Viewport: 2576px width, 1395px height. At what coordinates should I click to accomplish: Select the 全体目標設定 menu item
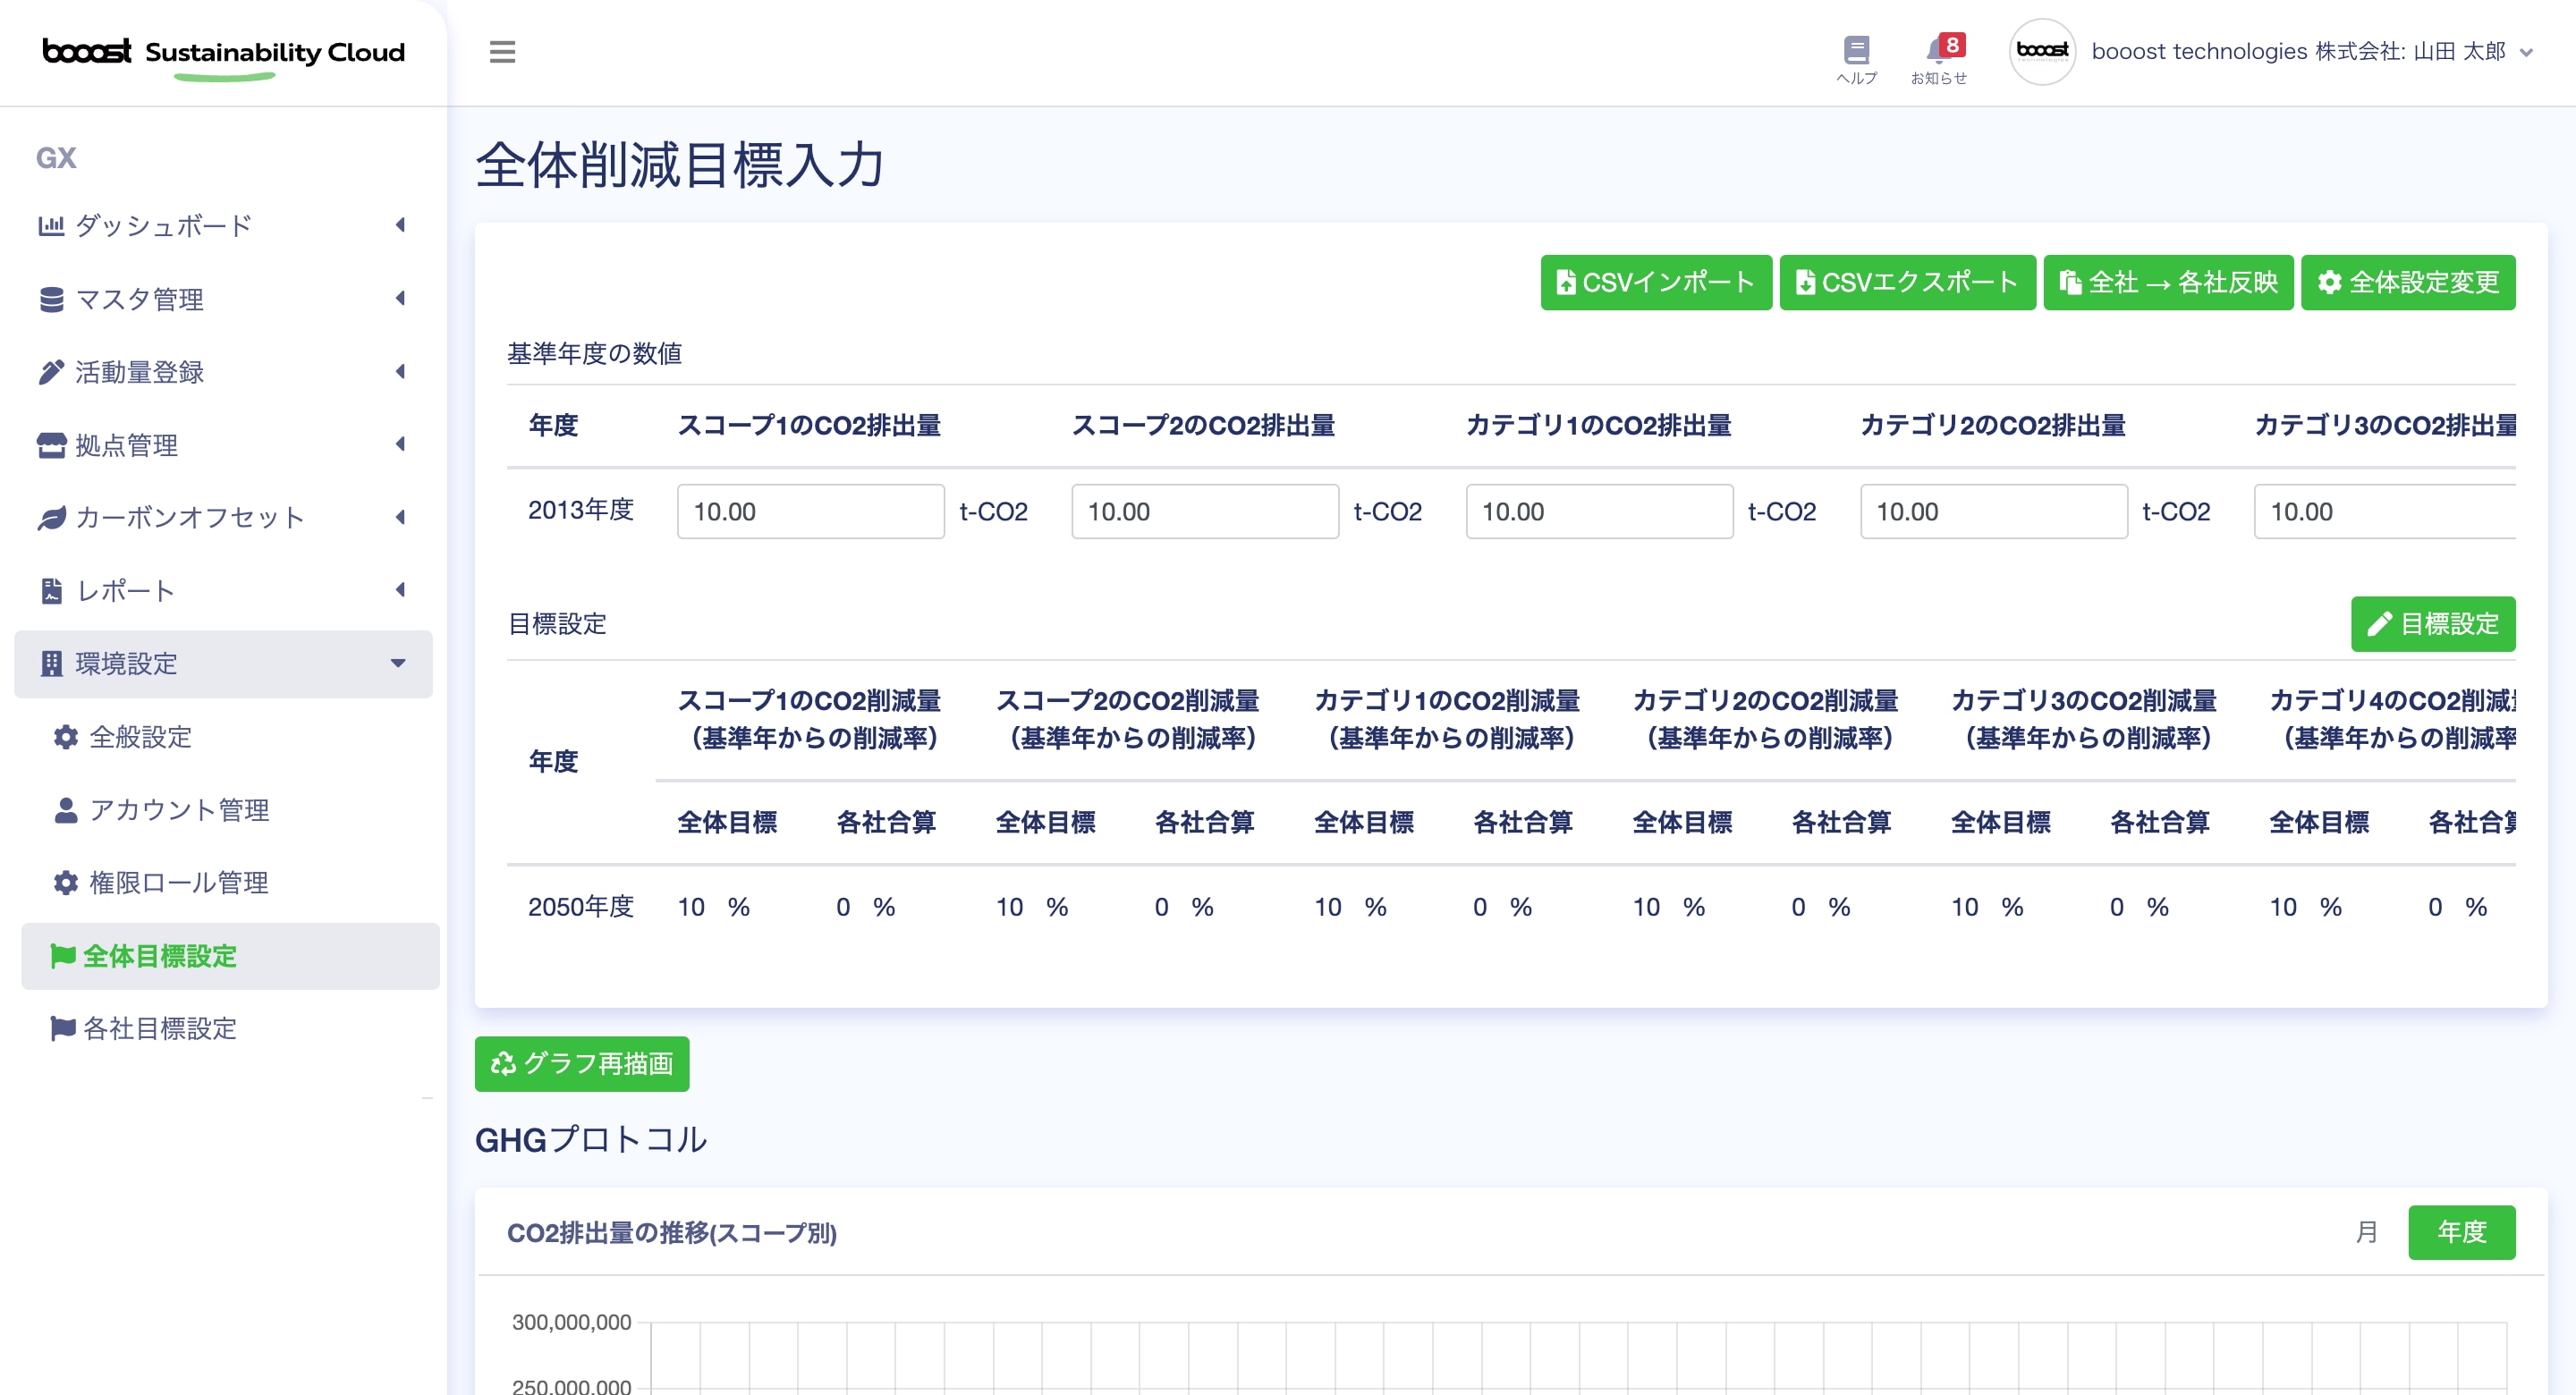pyautogui.click(x=230, y=956)
